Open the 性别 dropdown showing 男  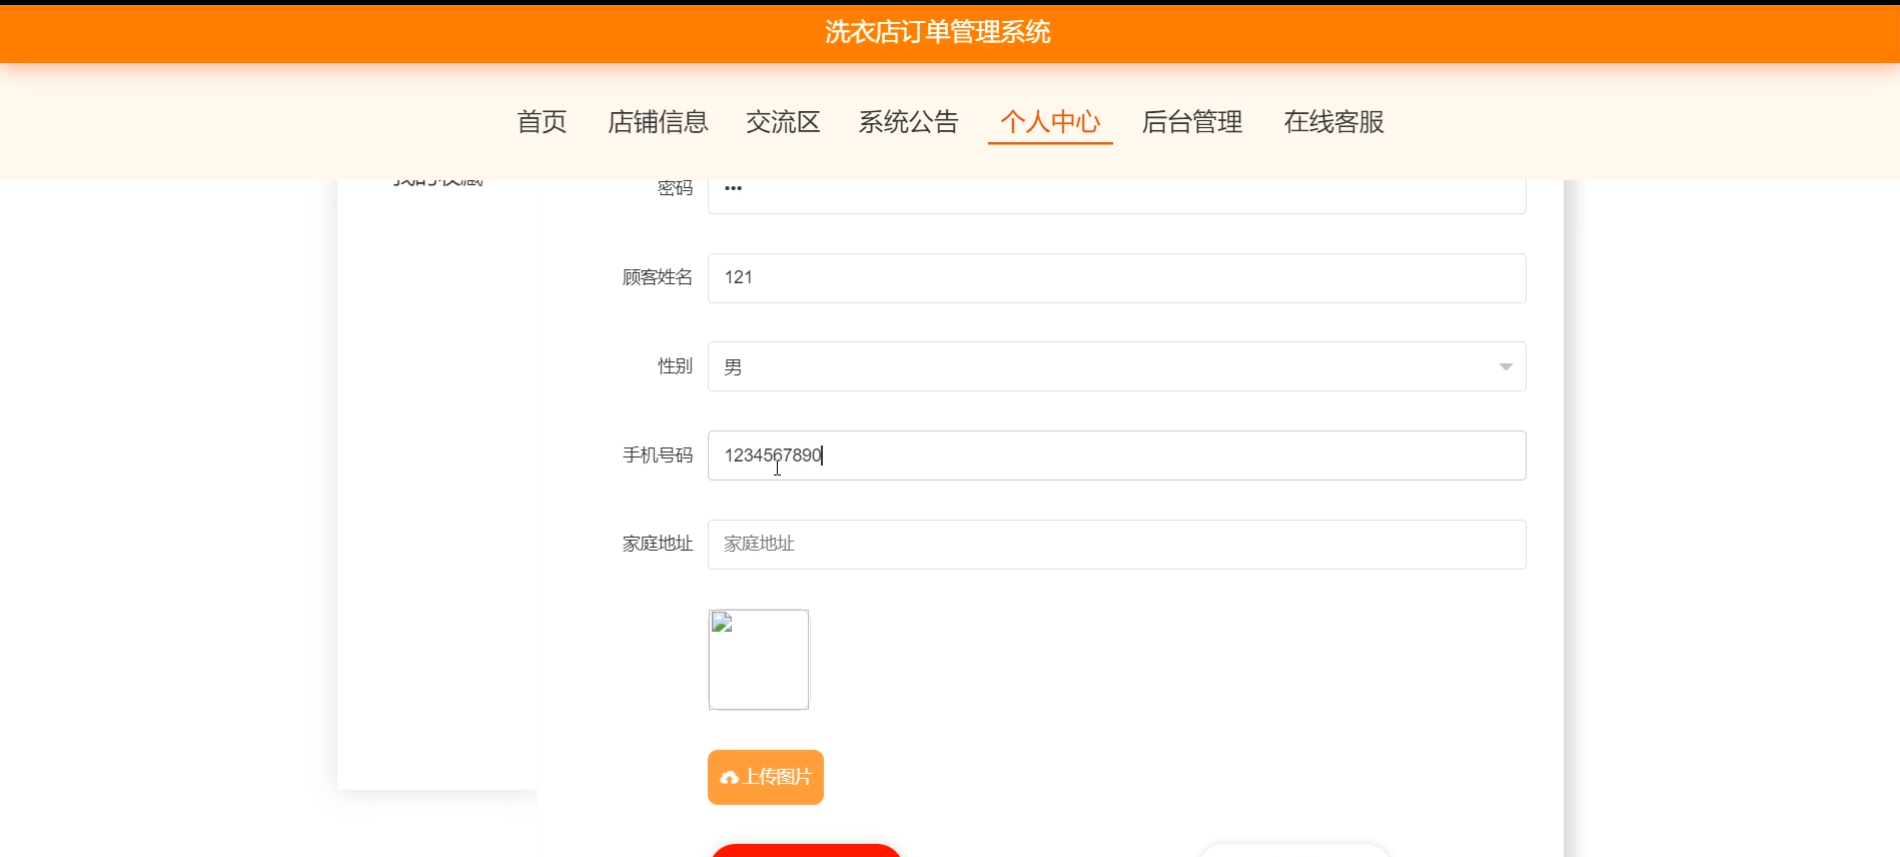[1117, 367]
